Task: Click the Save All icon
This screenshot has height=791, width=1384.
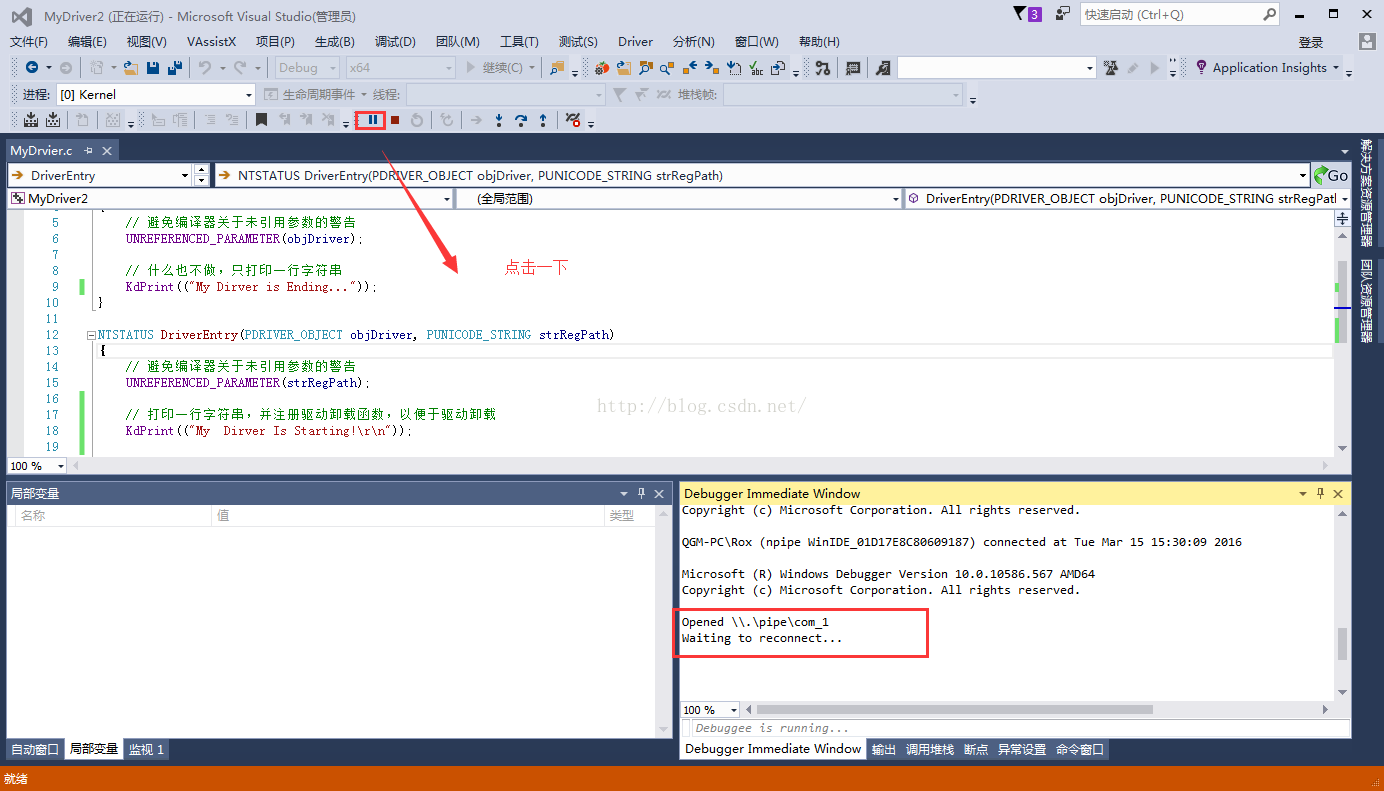Action: (x=175, y=68)
